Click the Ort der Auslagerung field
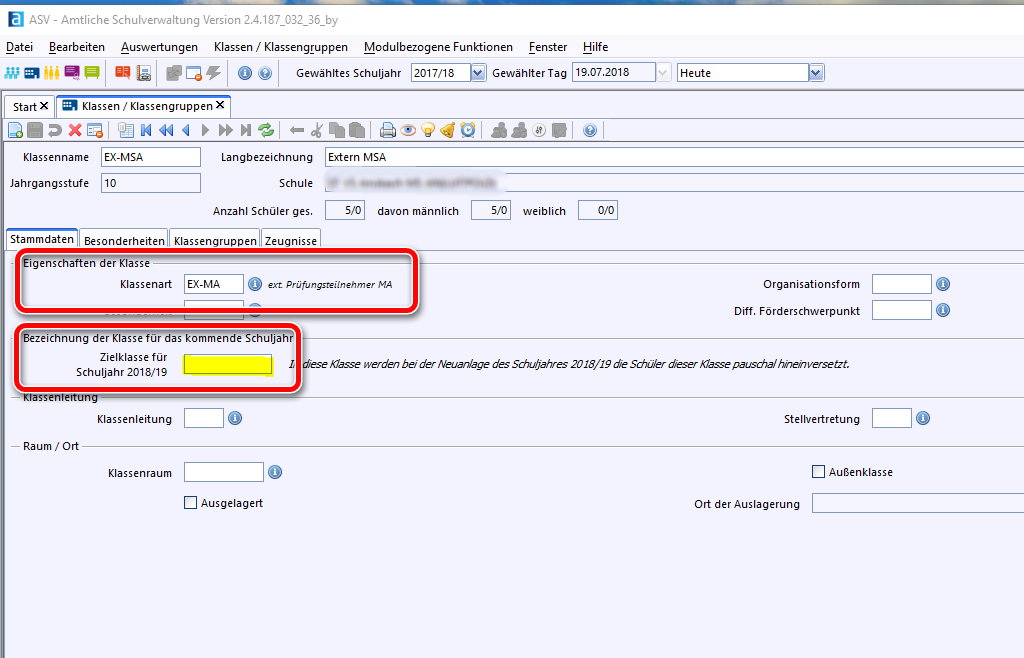The width and height of the screenshot is (1024, 658). click(918, 503)
